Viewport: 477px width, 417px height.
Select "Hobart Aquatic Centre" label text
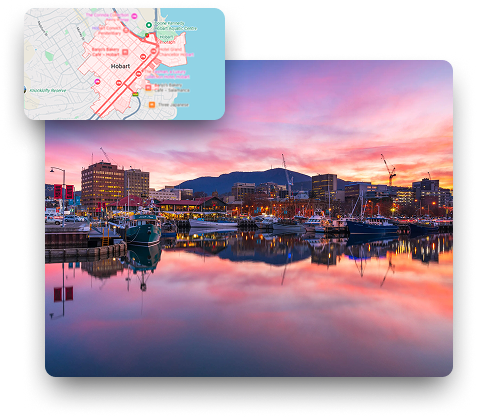[177, 29]
